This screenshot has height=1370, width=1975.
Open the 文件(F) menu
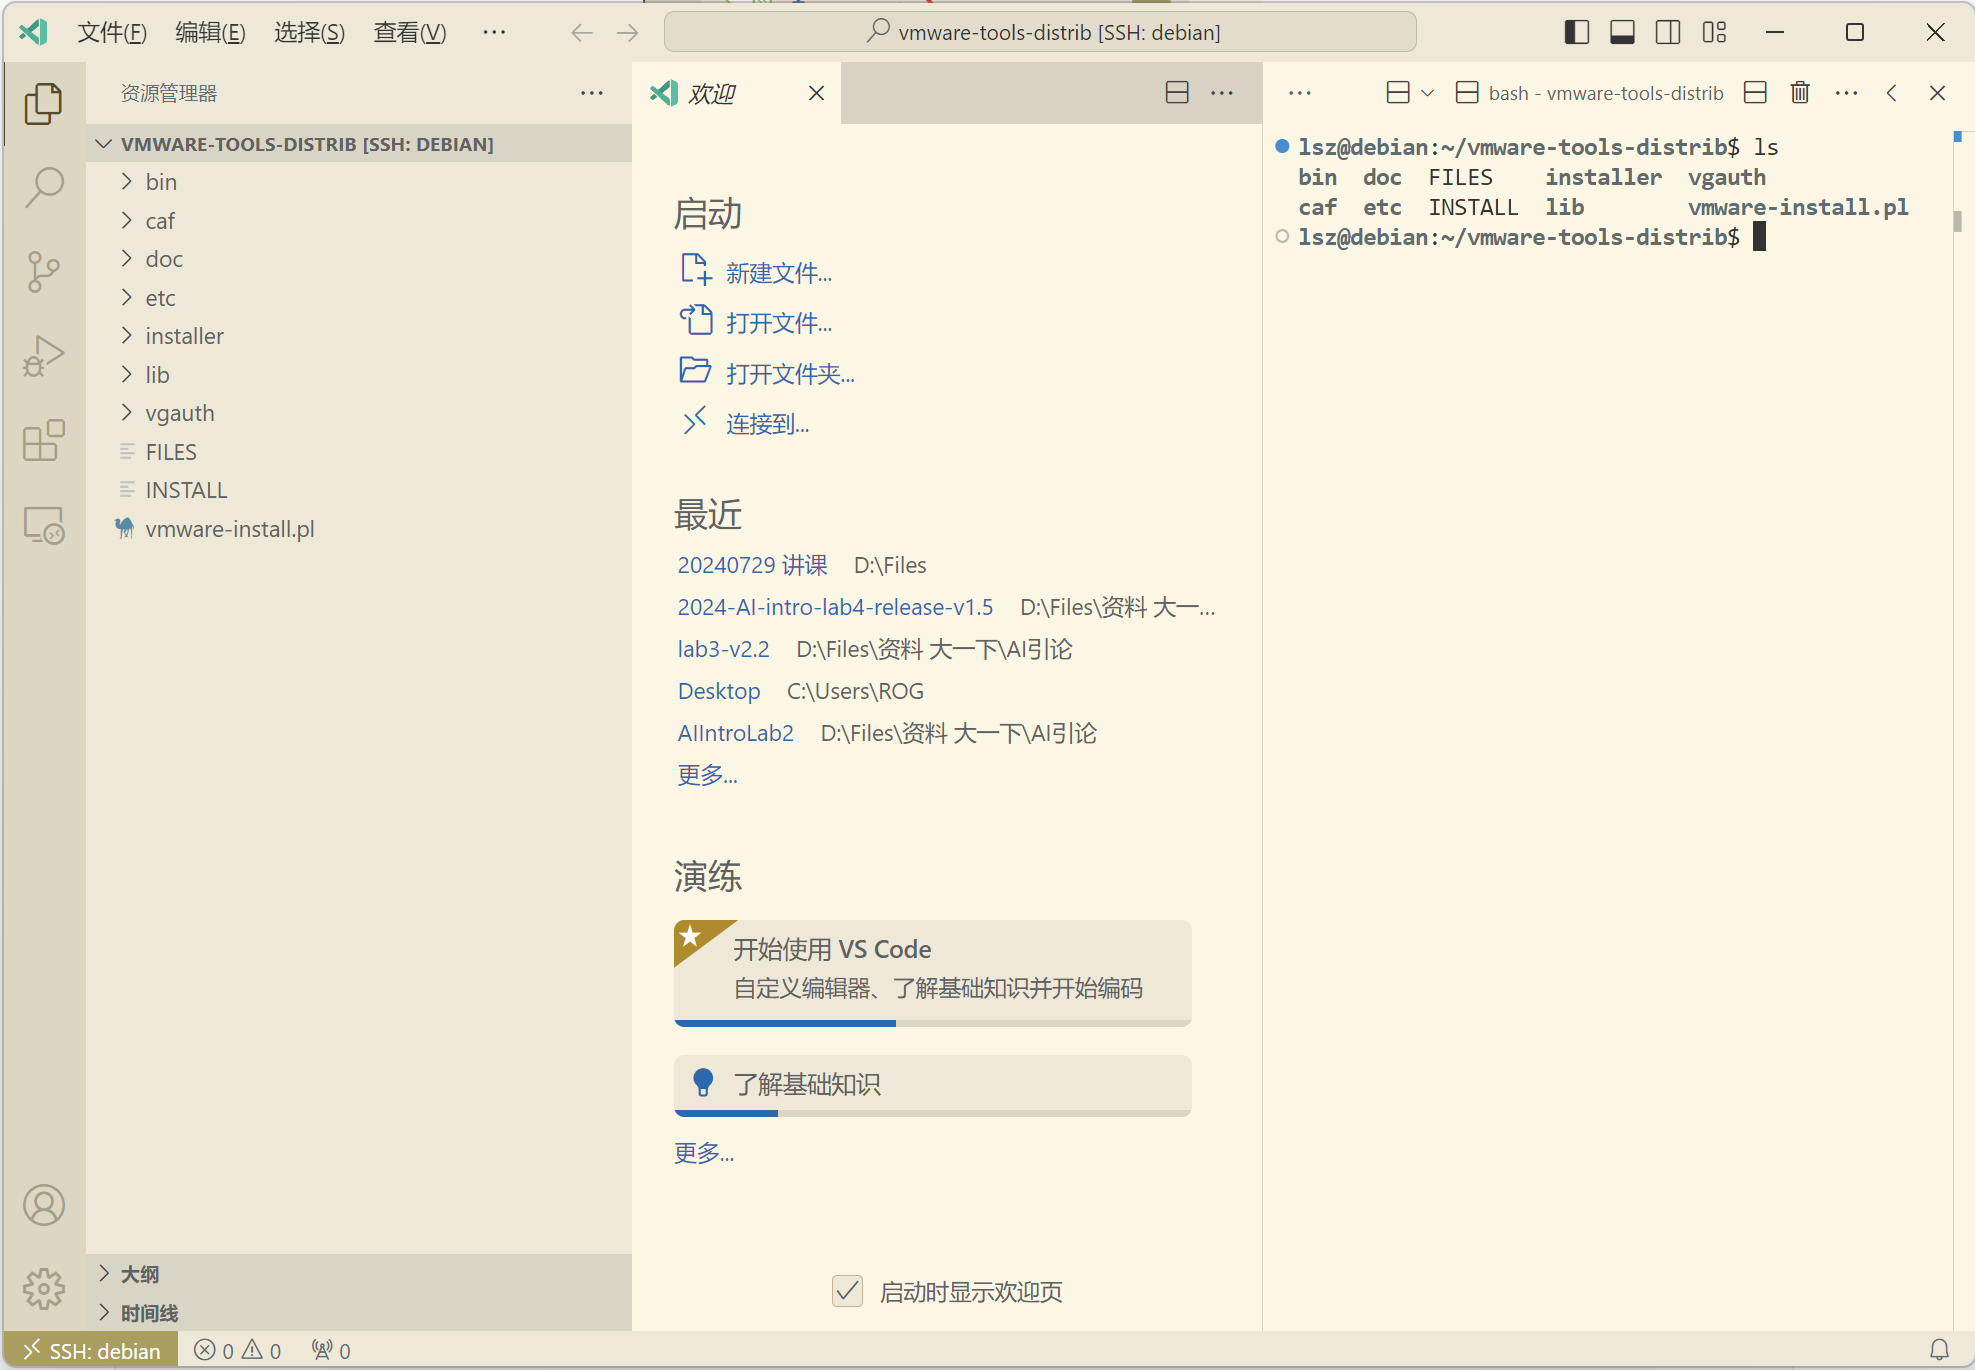tap(112, 32)
